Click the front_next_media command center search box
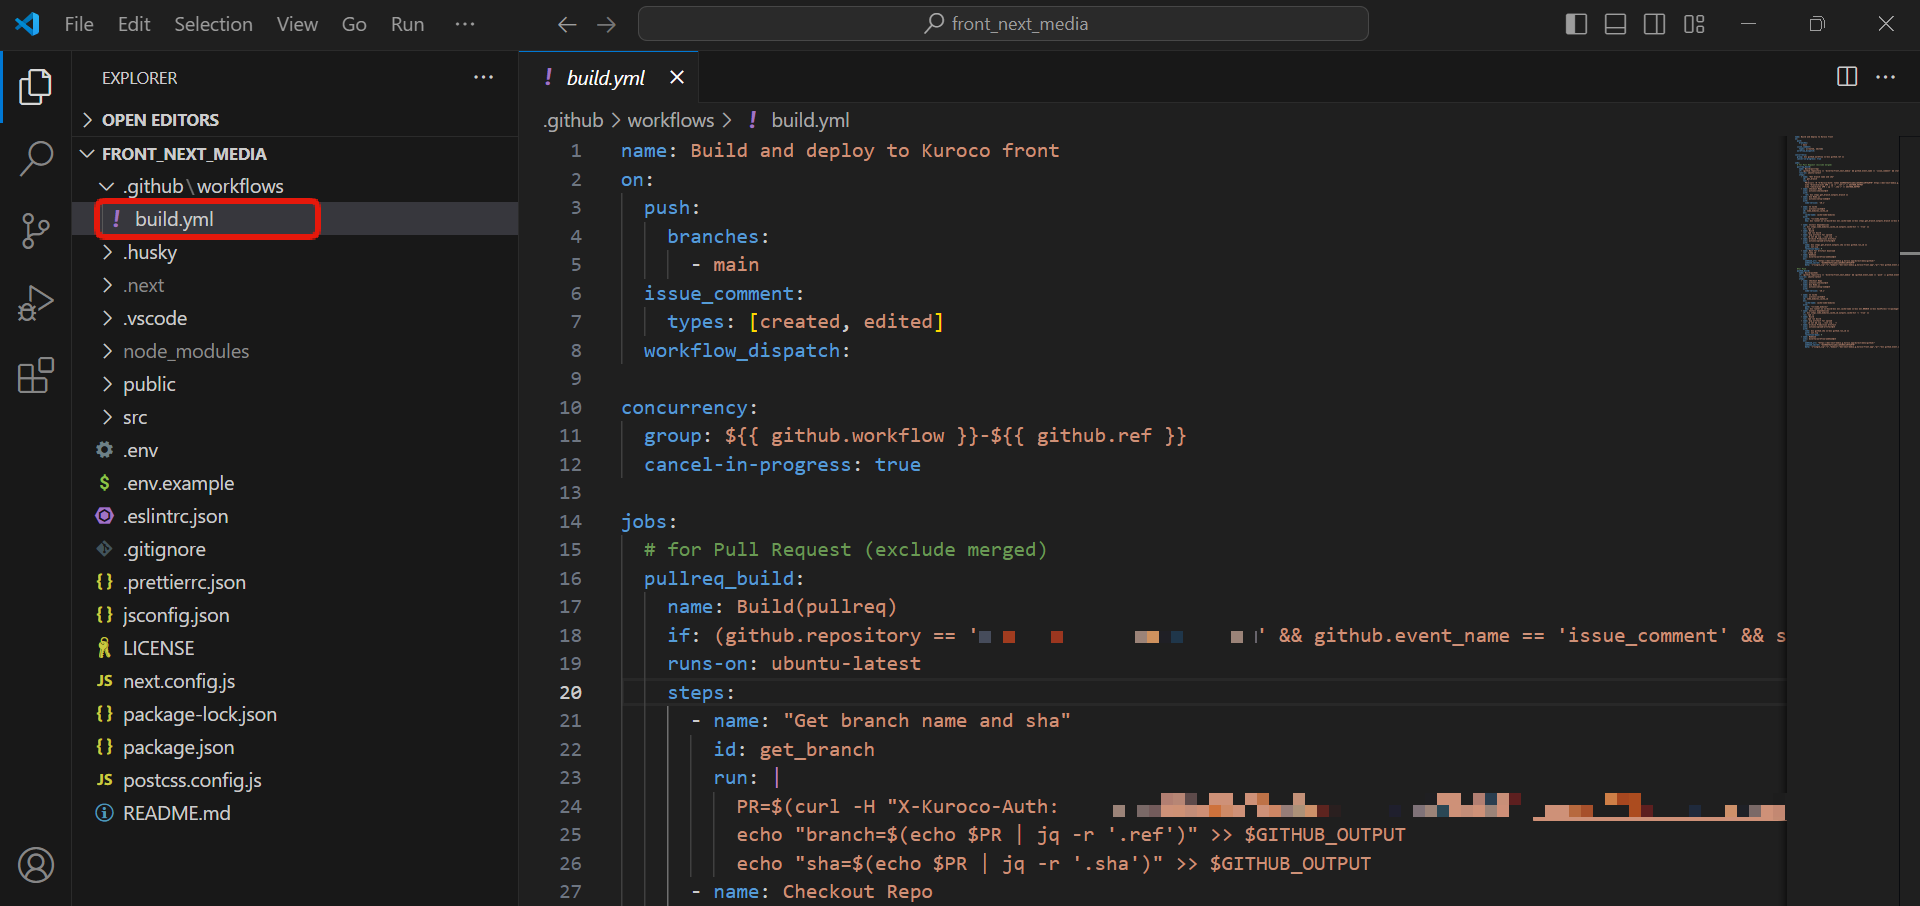 pos(1003,24)
